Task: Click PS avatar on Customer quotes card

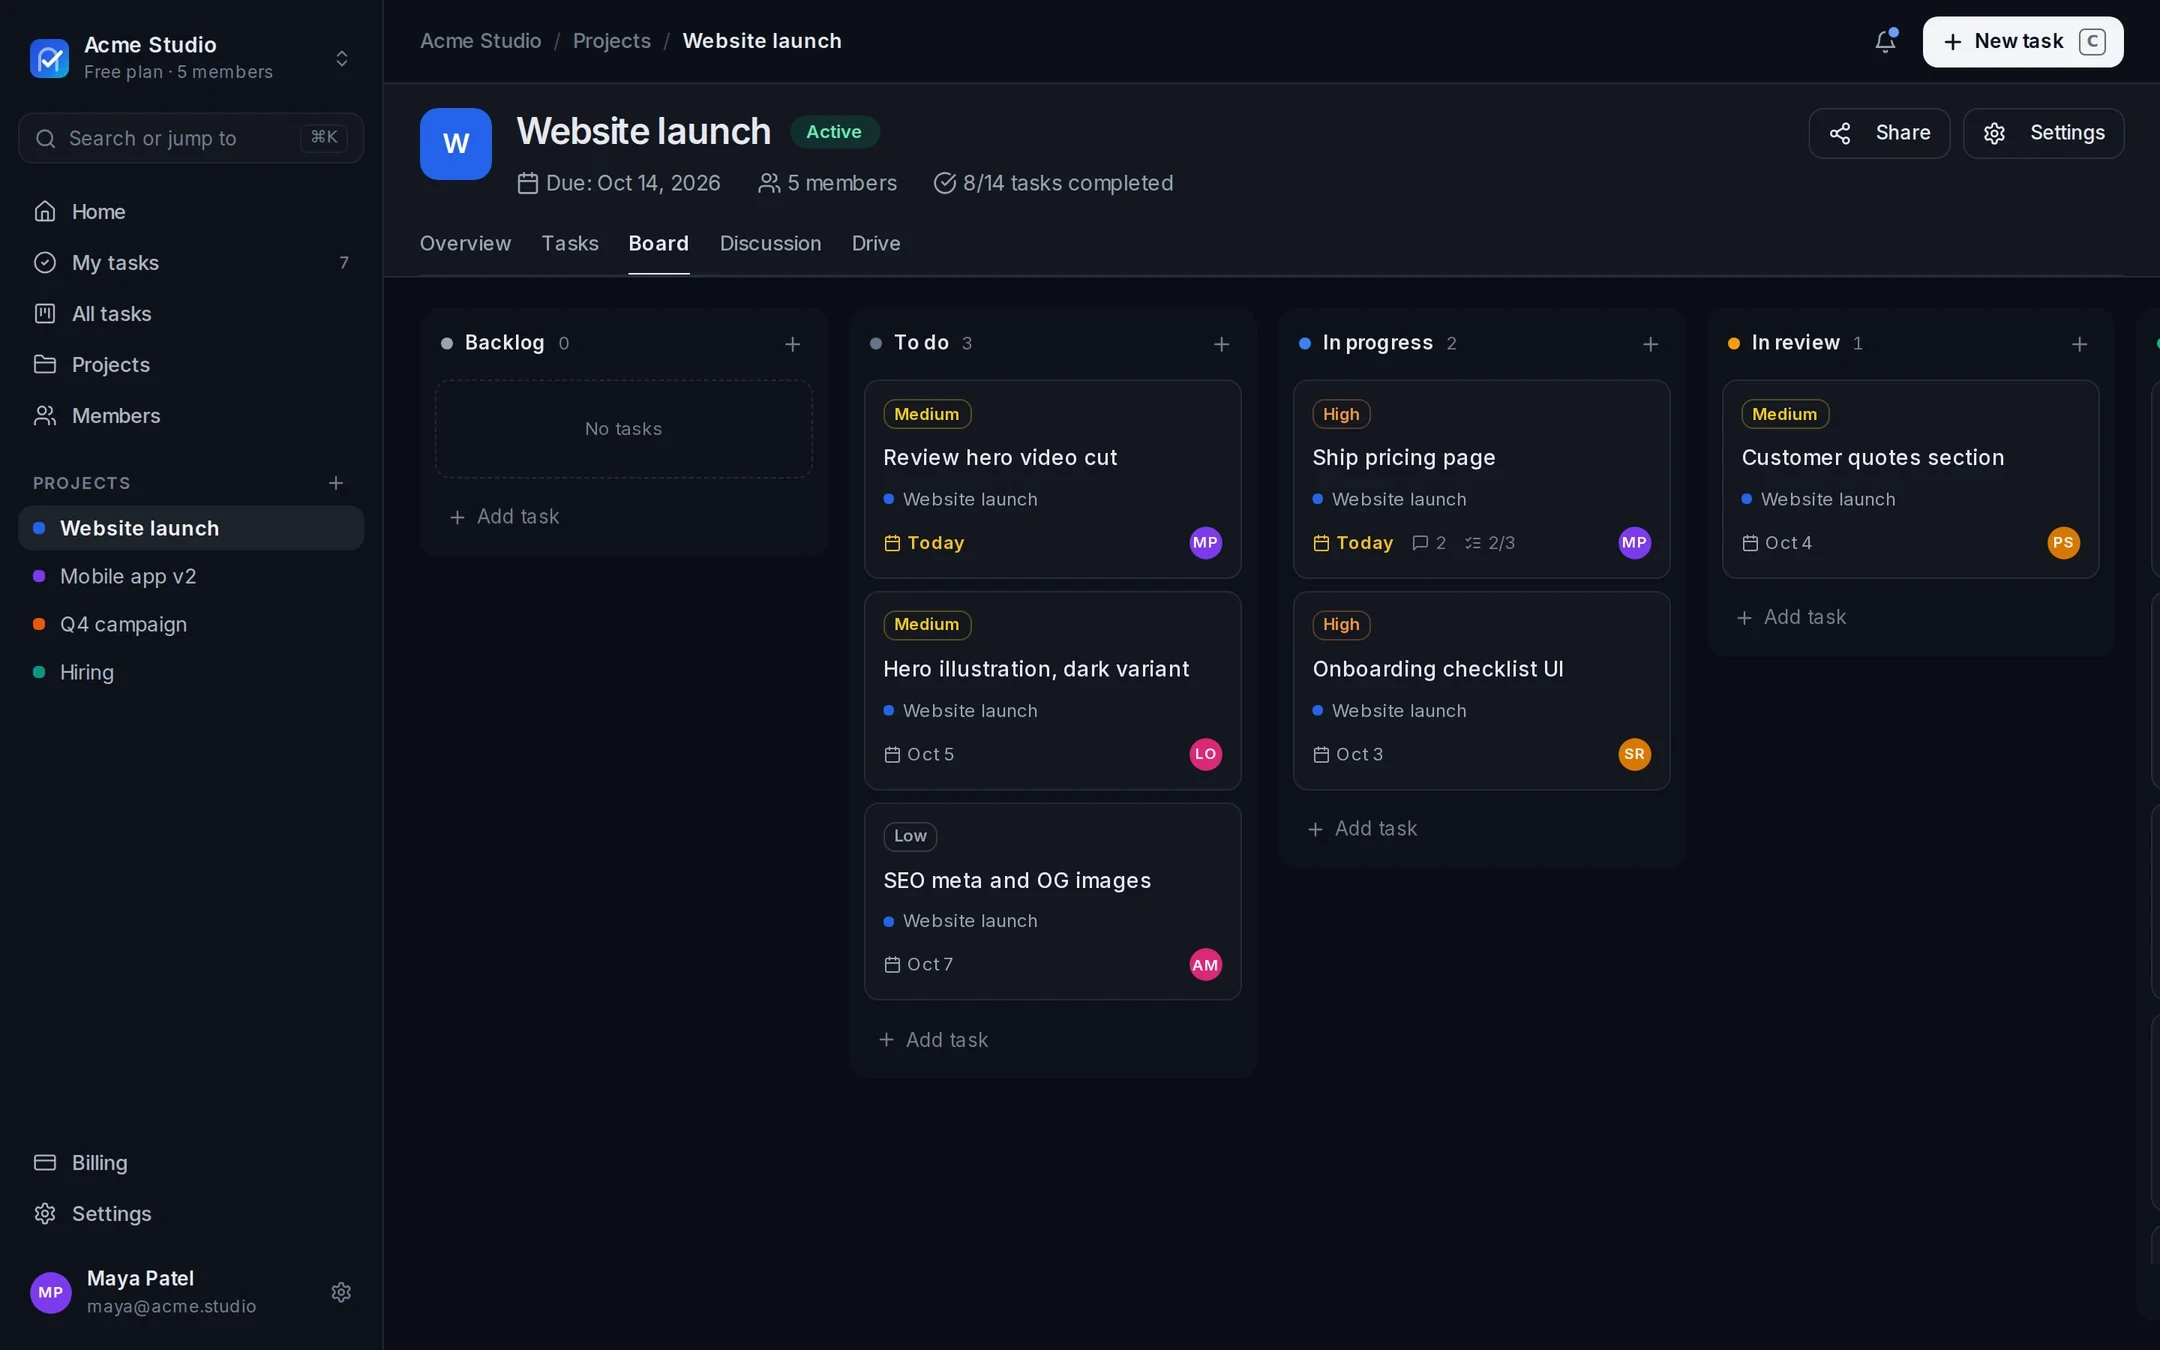Action: pos(2064,543)
